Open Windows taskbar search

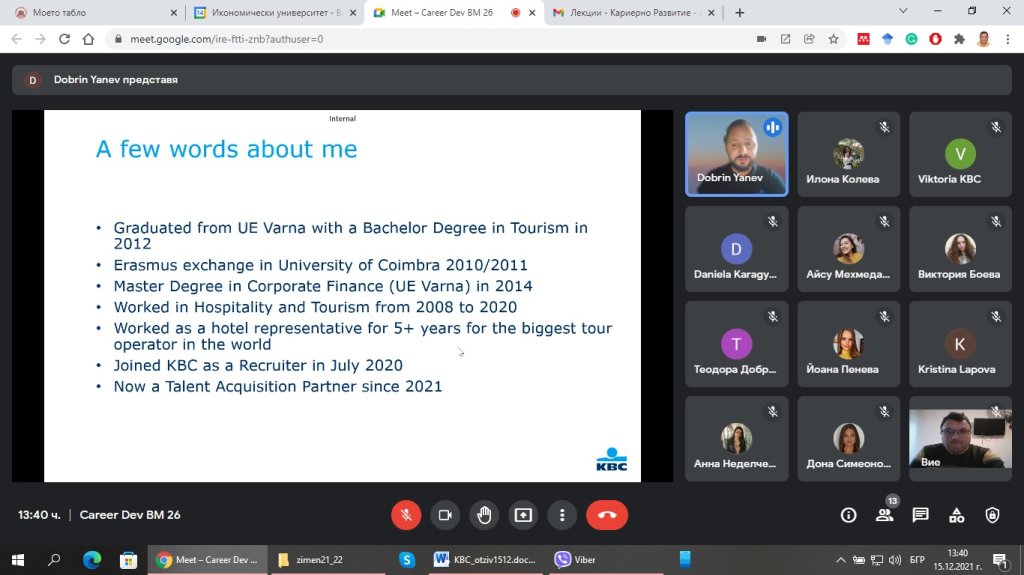pos(54,560)
